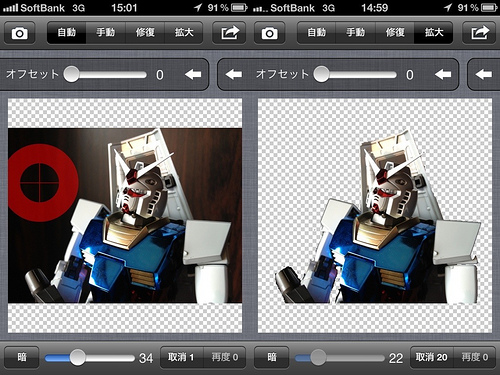
Task: Click オフセット slider knob in right screenshot
Action: 321,74
